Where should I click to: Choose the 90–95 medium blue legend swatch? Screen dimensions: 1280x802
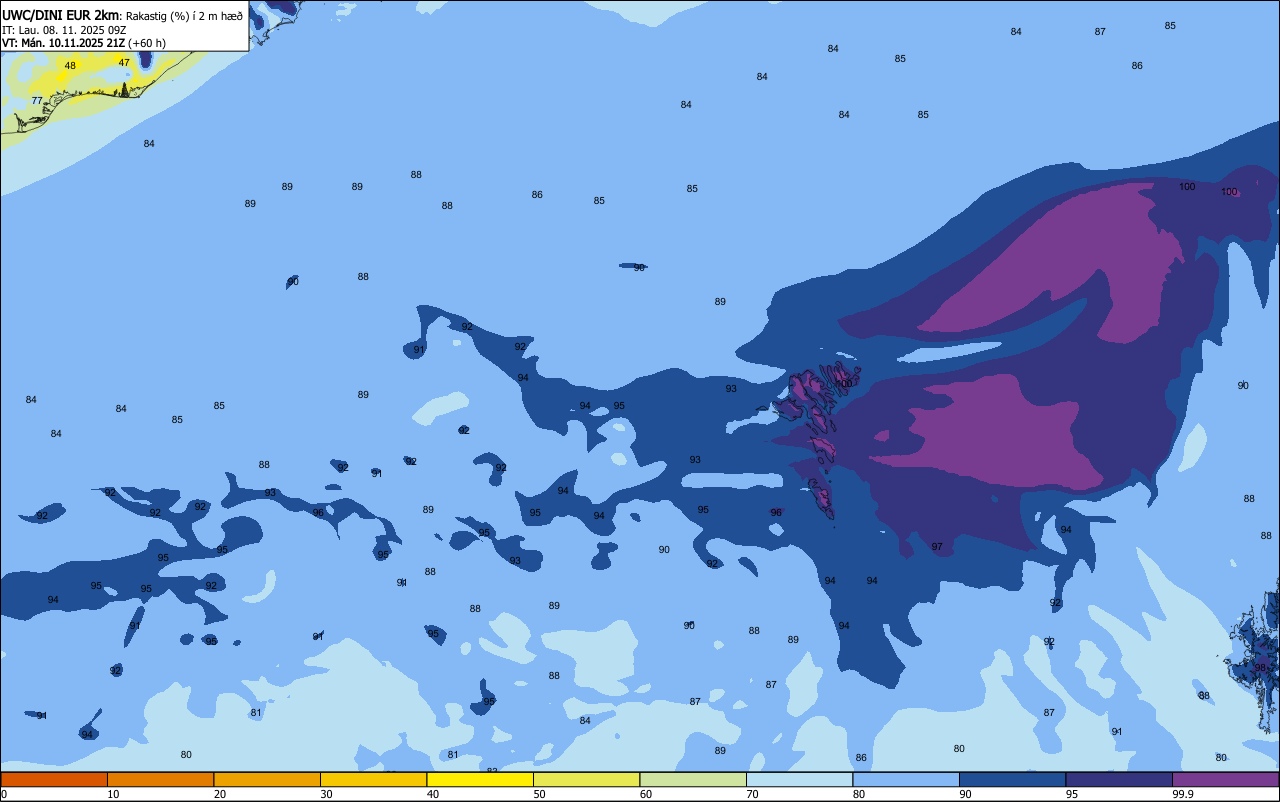(1012, 779)
